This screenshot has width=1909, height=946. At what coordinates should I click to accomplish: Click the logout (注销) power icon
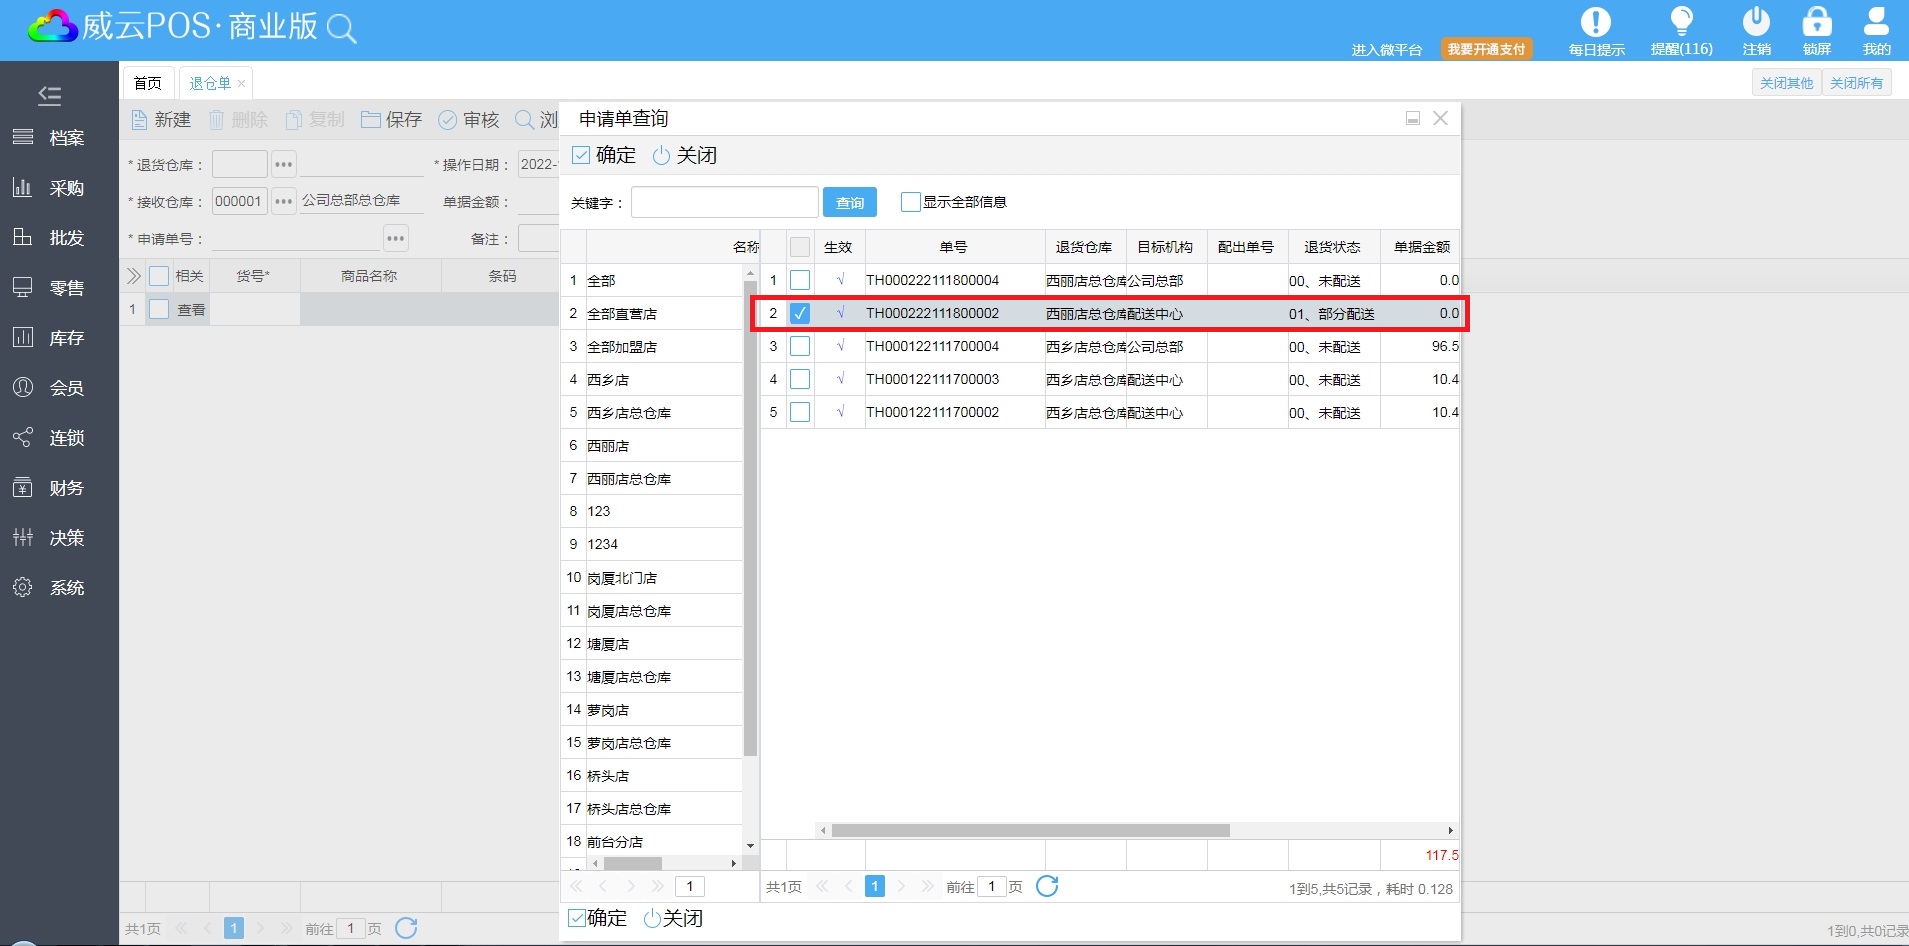pos(1756,23)
